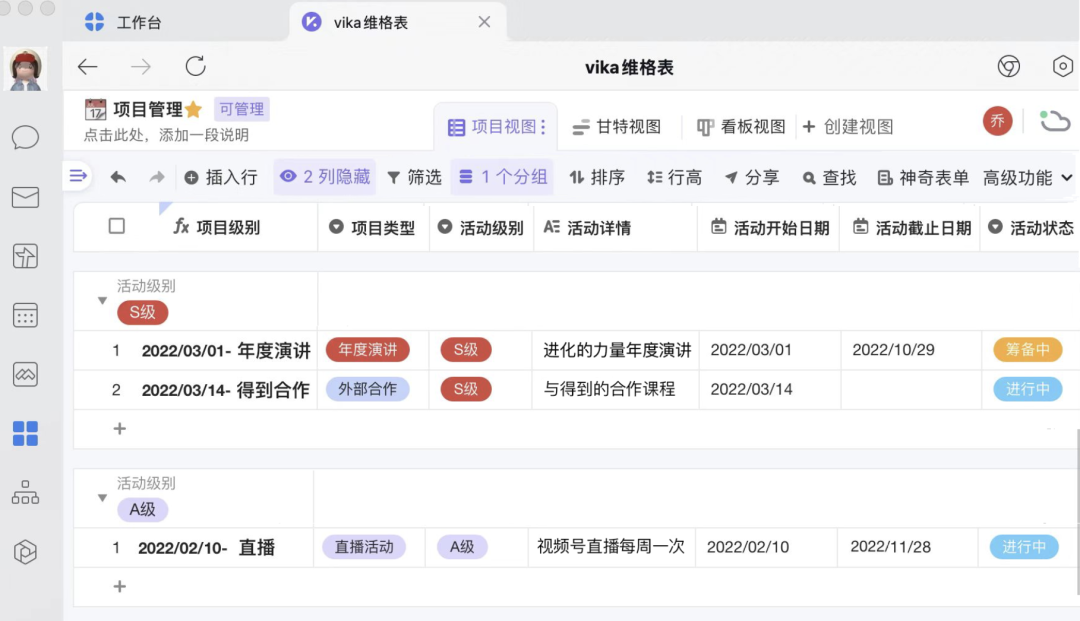Open the image gallery icon in sidebar
The height and width of the screenshot is (621, 1080).
(x=26, y=374)
